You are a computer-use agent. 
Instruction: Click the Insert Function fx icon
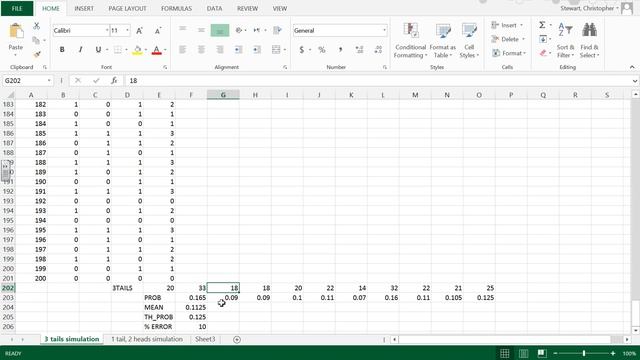tap(114, 81)
